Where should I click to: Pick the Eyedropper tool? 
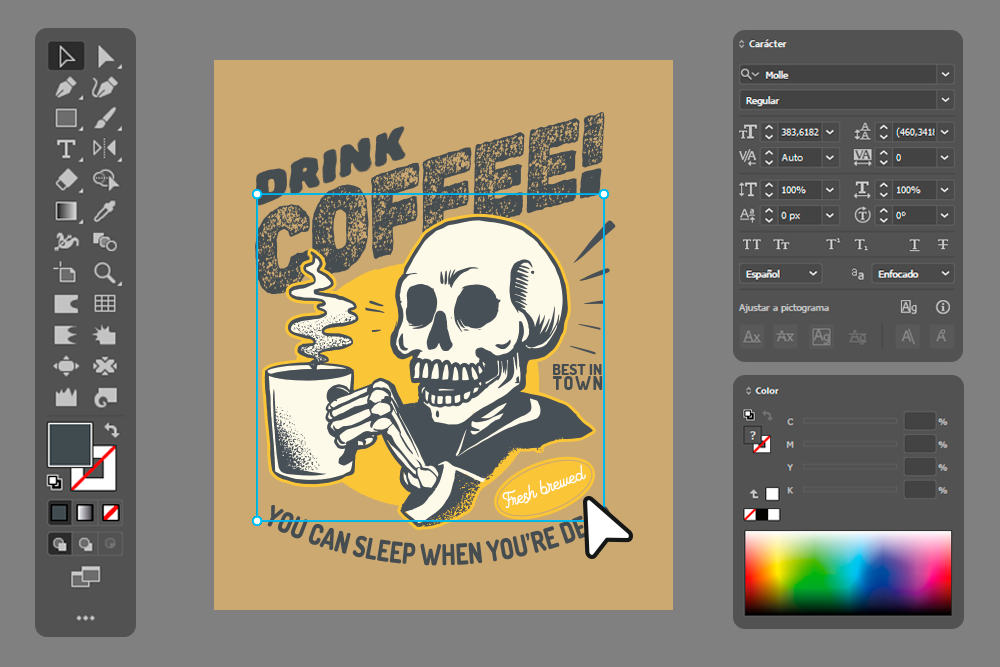(105, 211)
